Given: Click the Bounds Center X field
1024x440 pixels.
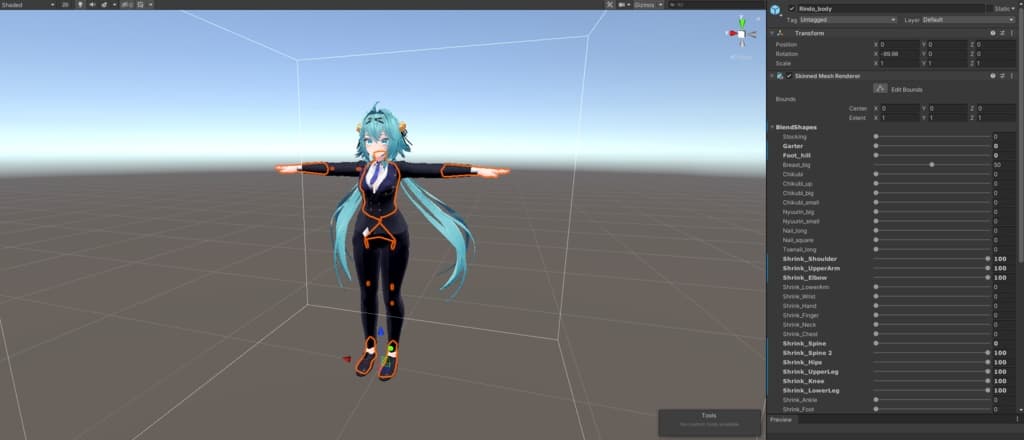Looking at the screenshot, I should [899, 108].
